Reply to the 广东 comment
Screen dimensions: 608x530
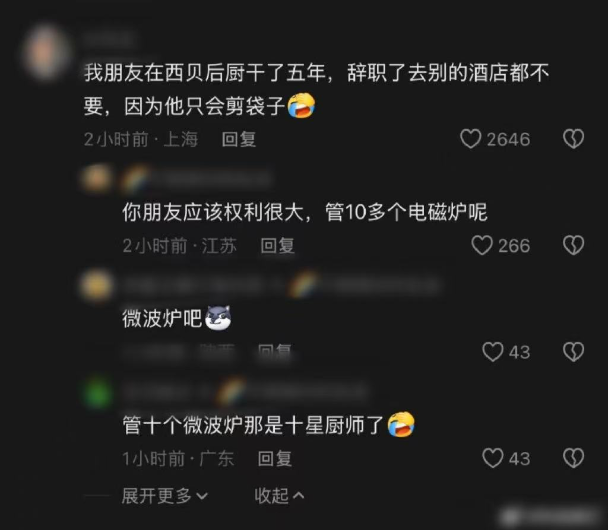point(275,459)
